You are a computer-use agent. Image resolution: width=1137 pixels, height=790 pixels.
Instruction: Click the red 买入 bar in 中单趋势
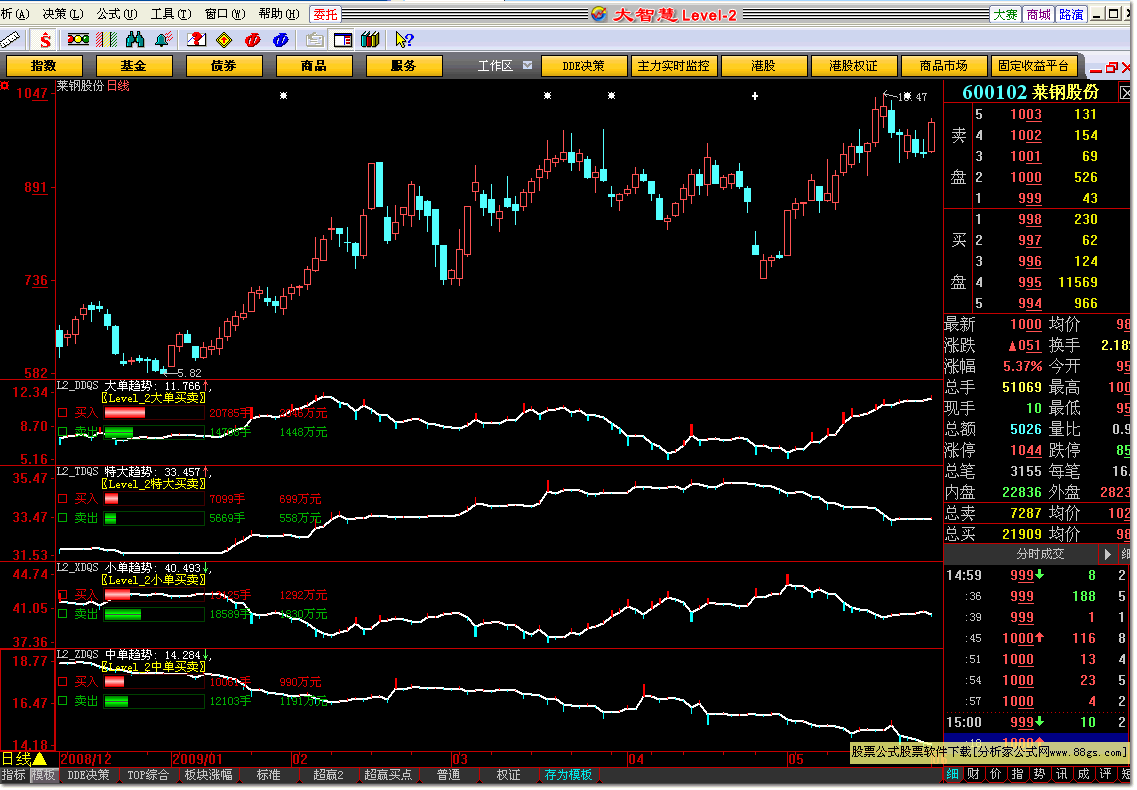point(115,682)
